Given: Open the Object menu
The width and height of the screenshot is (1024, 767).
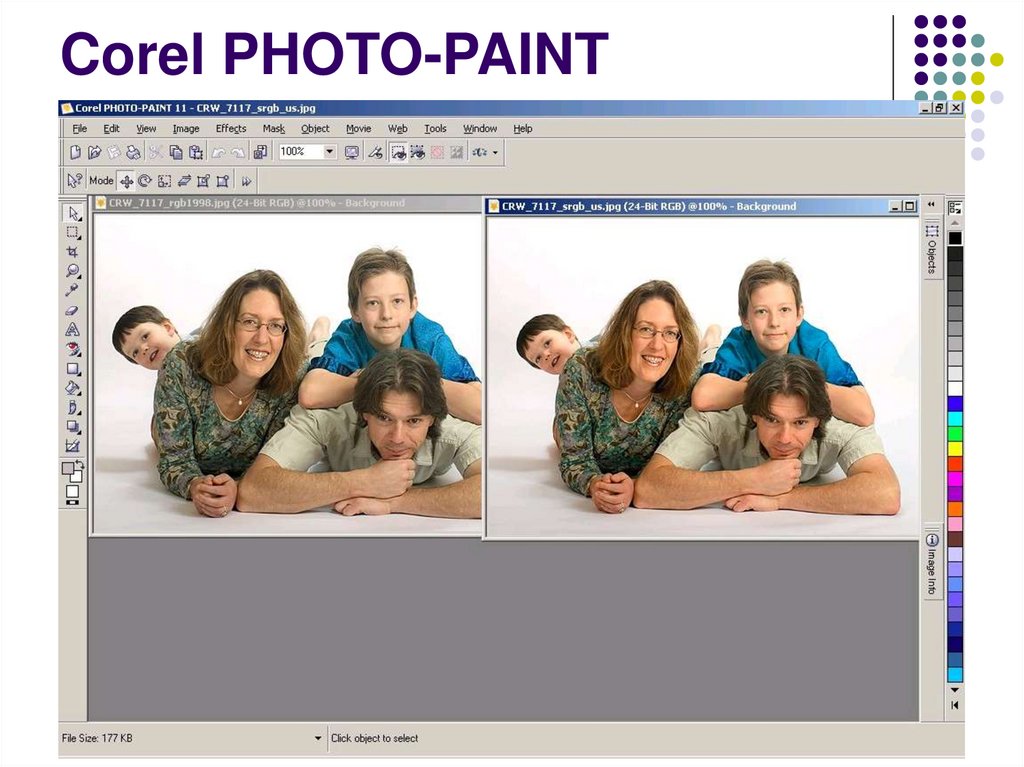Looking at the screenshot, I should (x=315, y=129).
